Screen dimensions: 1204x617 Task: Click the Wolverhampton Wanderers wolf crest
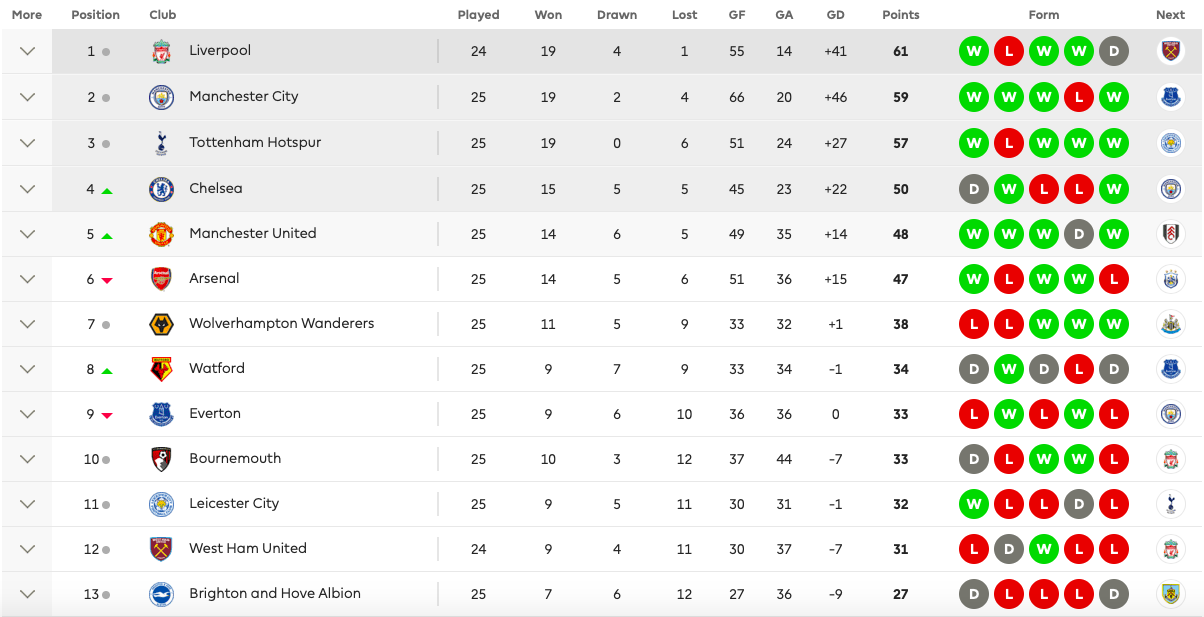161,324
